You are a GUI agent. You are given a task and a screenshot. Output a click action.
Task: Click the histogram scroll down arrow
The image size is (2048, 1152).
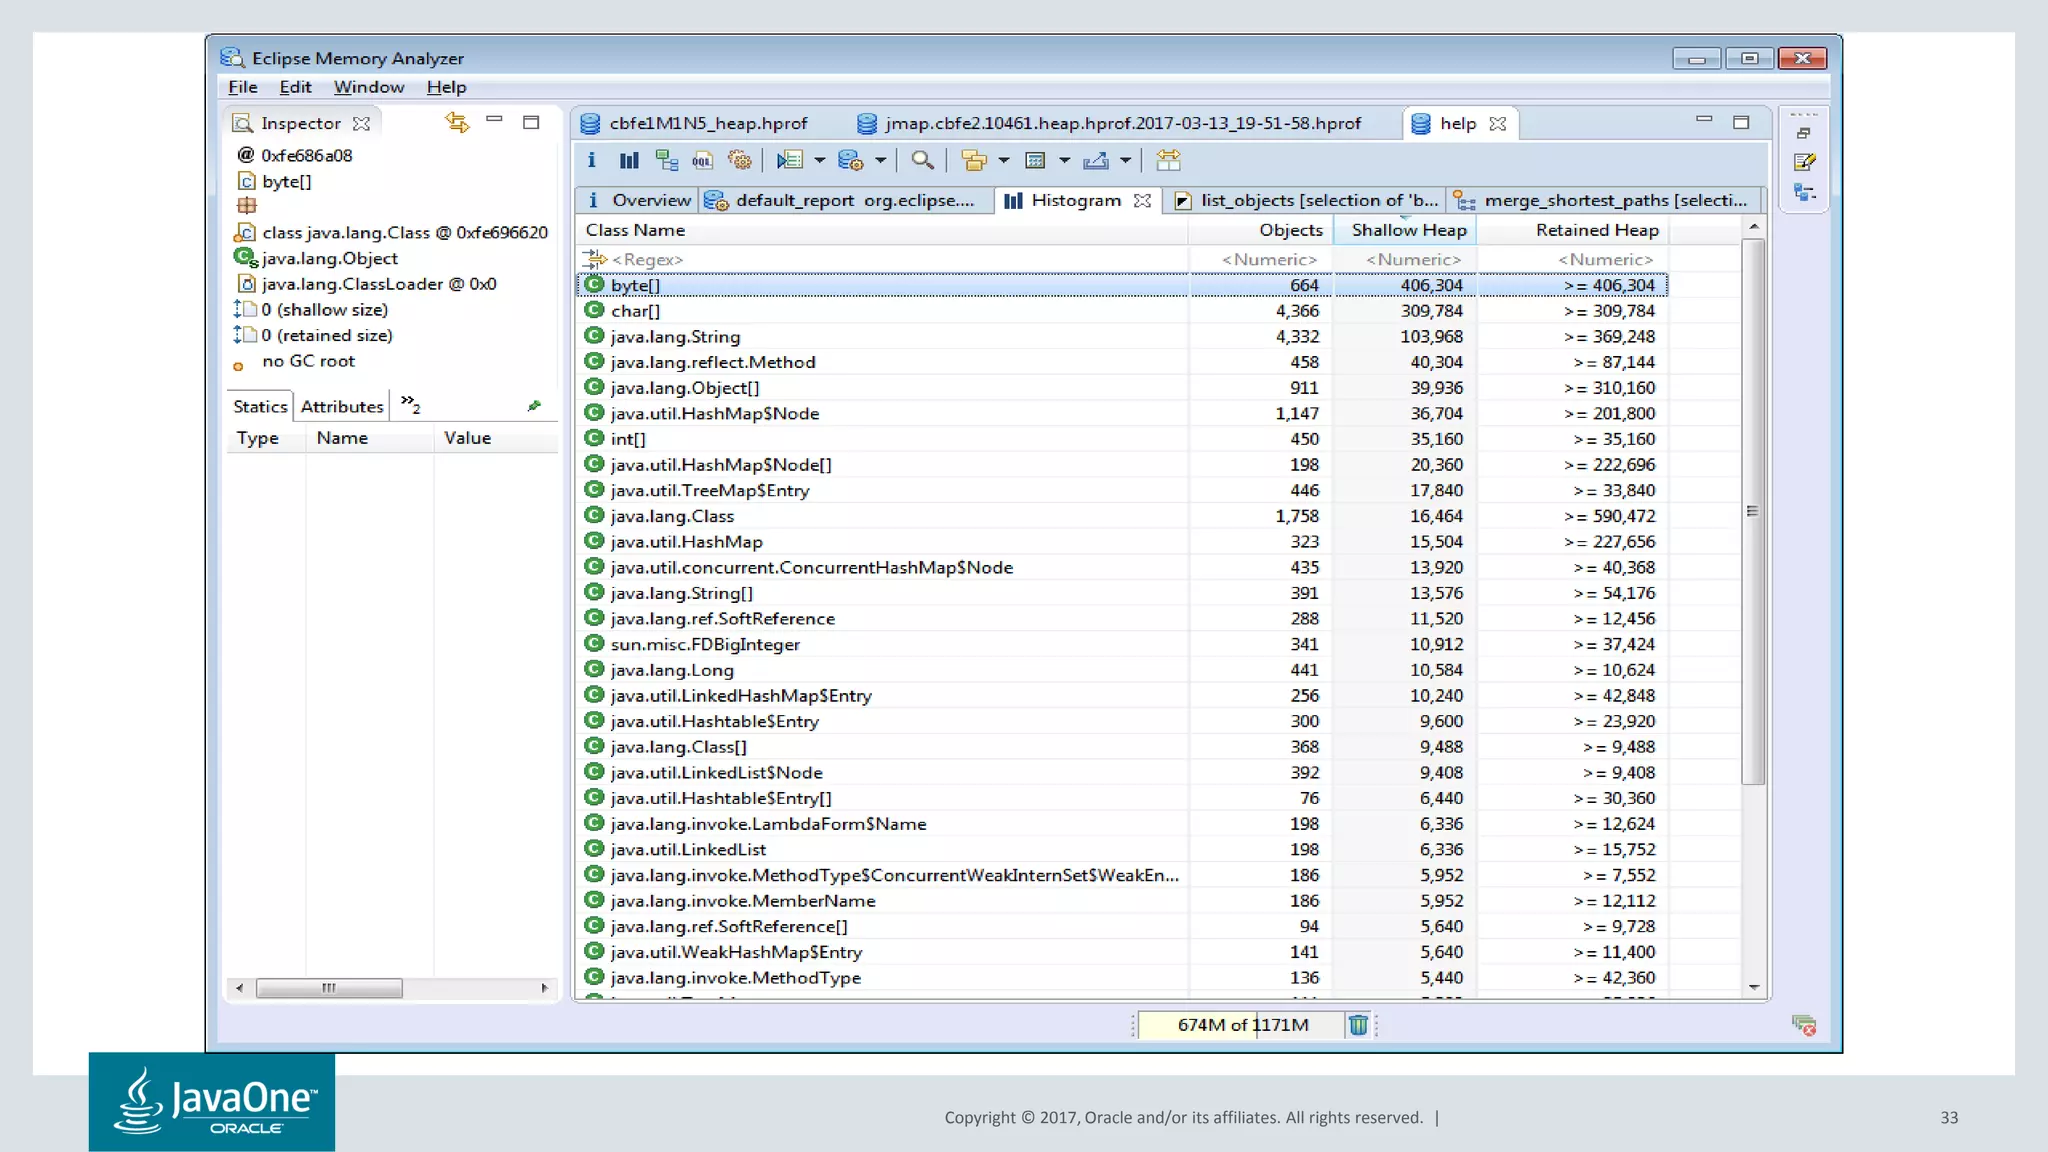tap(1753, 987)
